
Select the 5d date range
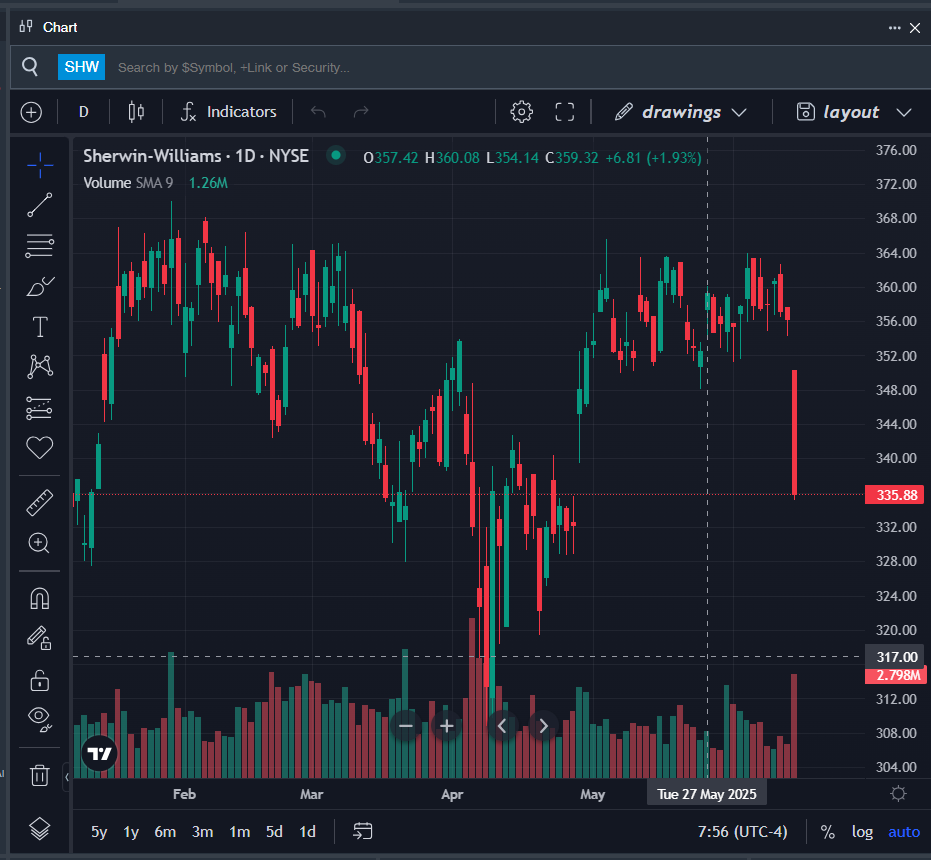[x=274, y=832]
